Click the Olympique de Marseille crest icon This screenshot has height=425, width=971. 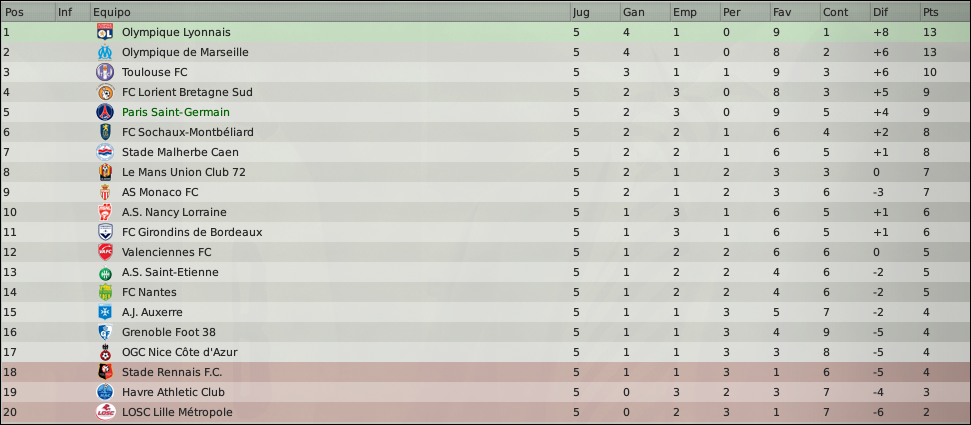105,52
